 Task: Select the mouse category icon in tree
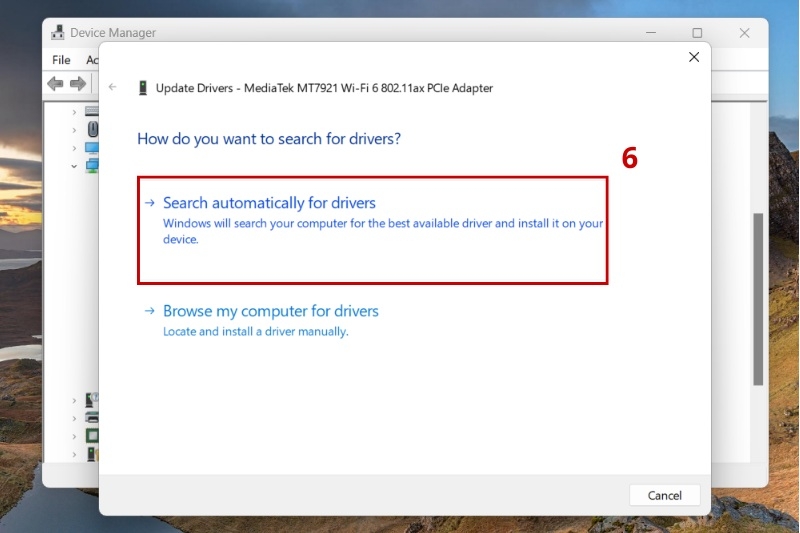tap(93, 129)
